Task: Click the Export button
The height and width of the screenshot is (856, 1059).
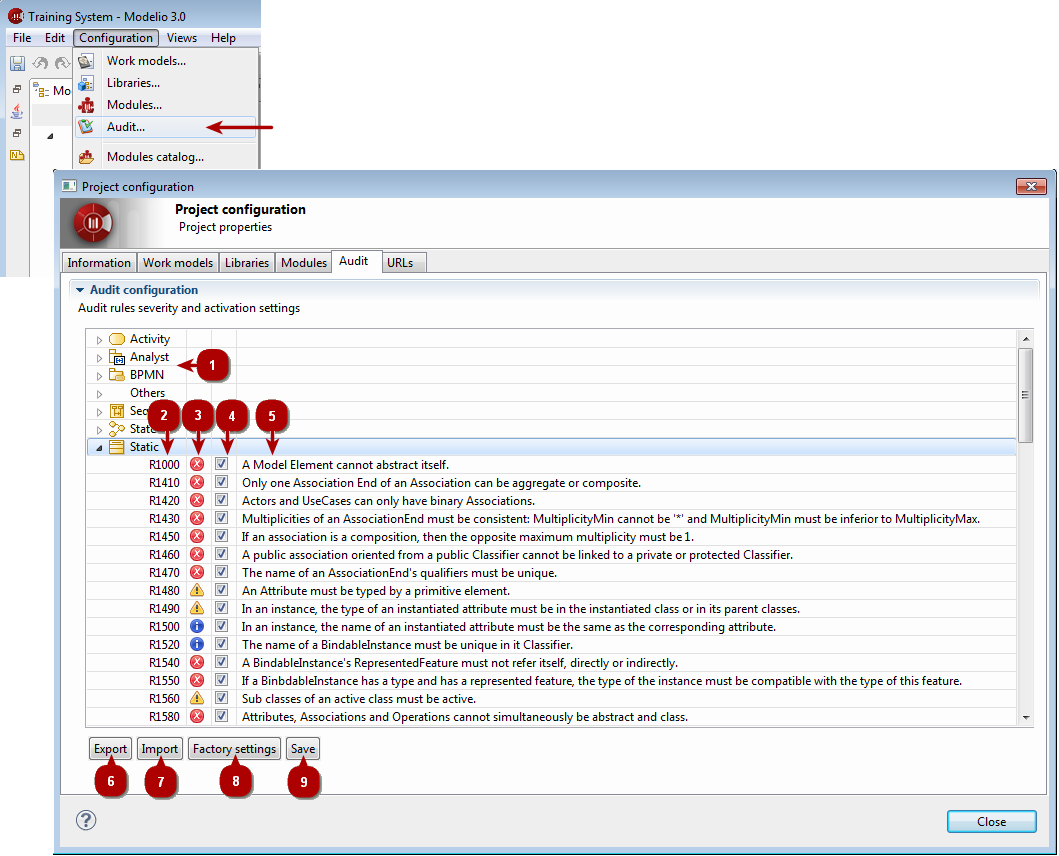Action: coord(110,749)
